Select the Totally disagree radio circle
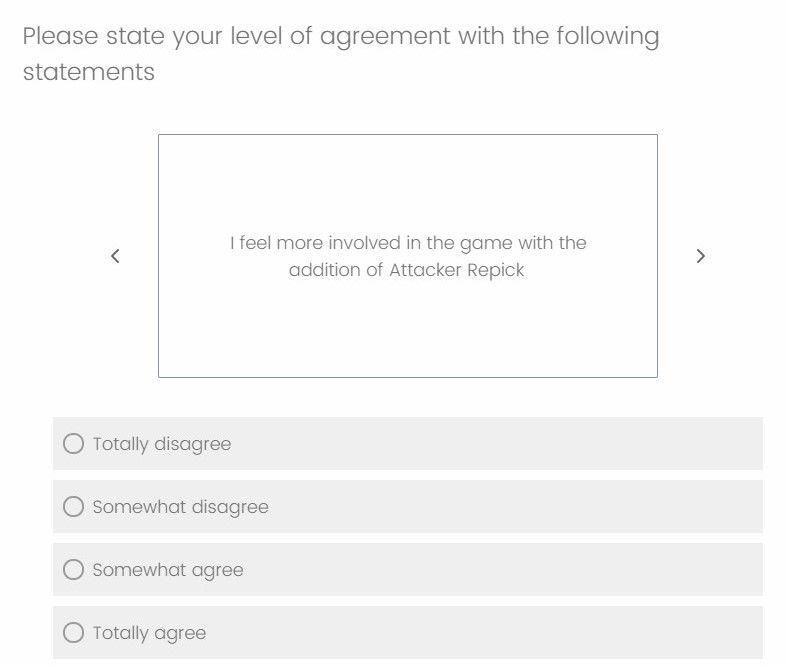The image size is (787, 666). pyautogui.click(x=73, y=444)
